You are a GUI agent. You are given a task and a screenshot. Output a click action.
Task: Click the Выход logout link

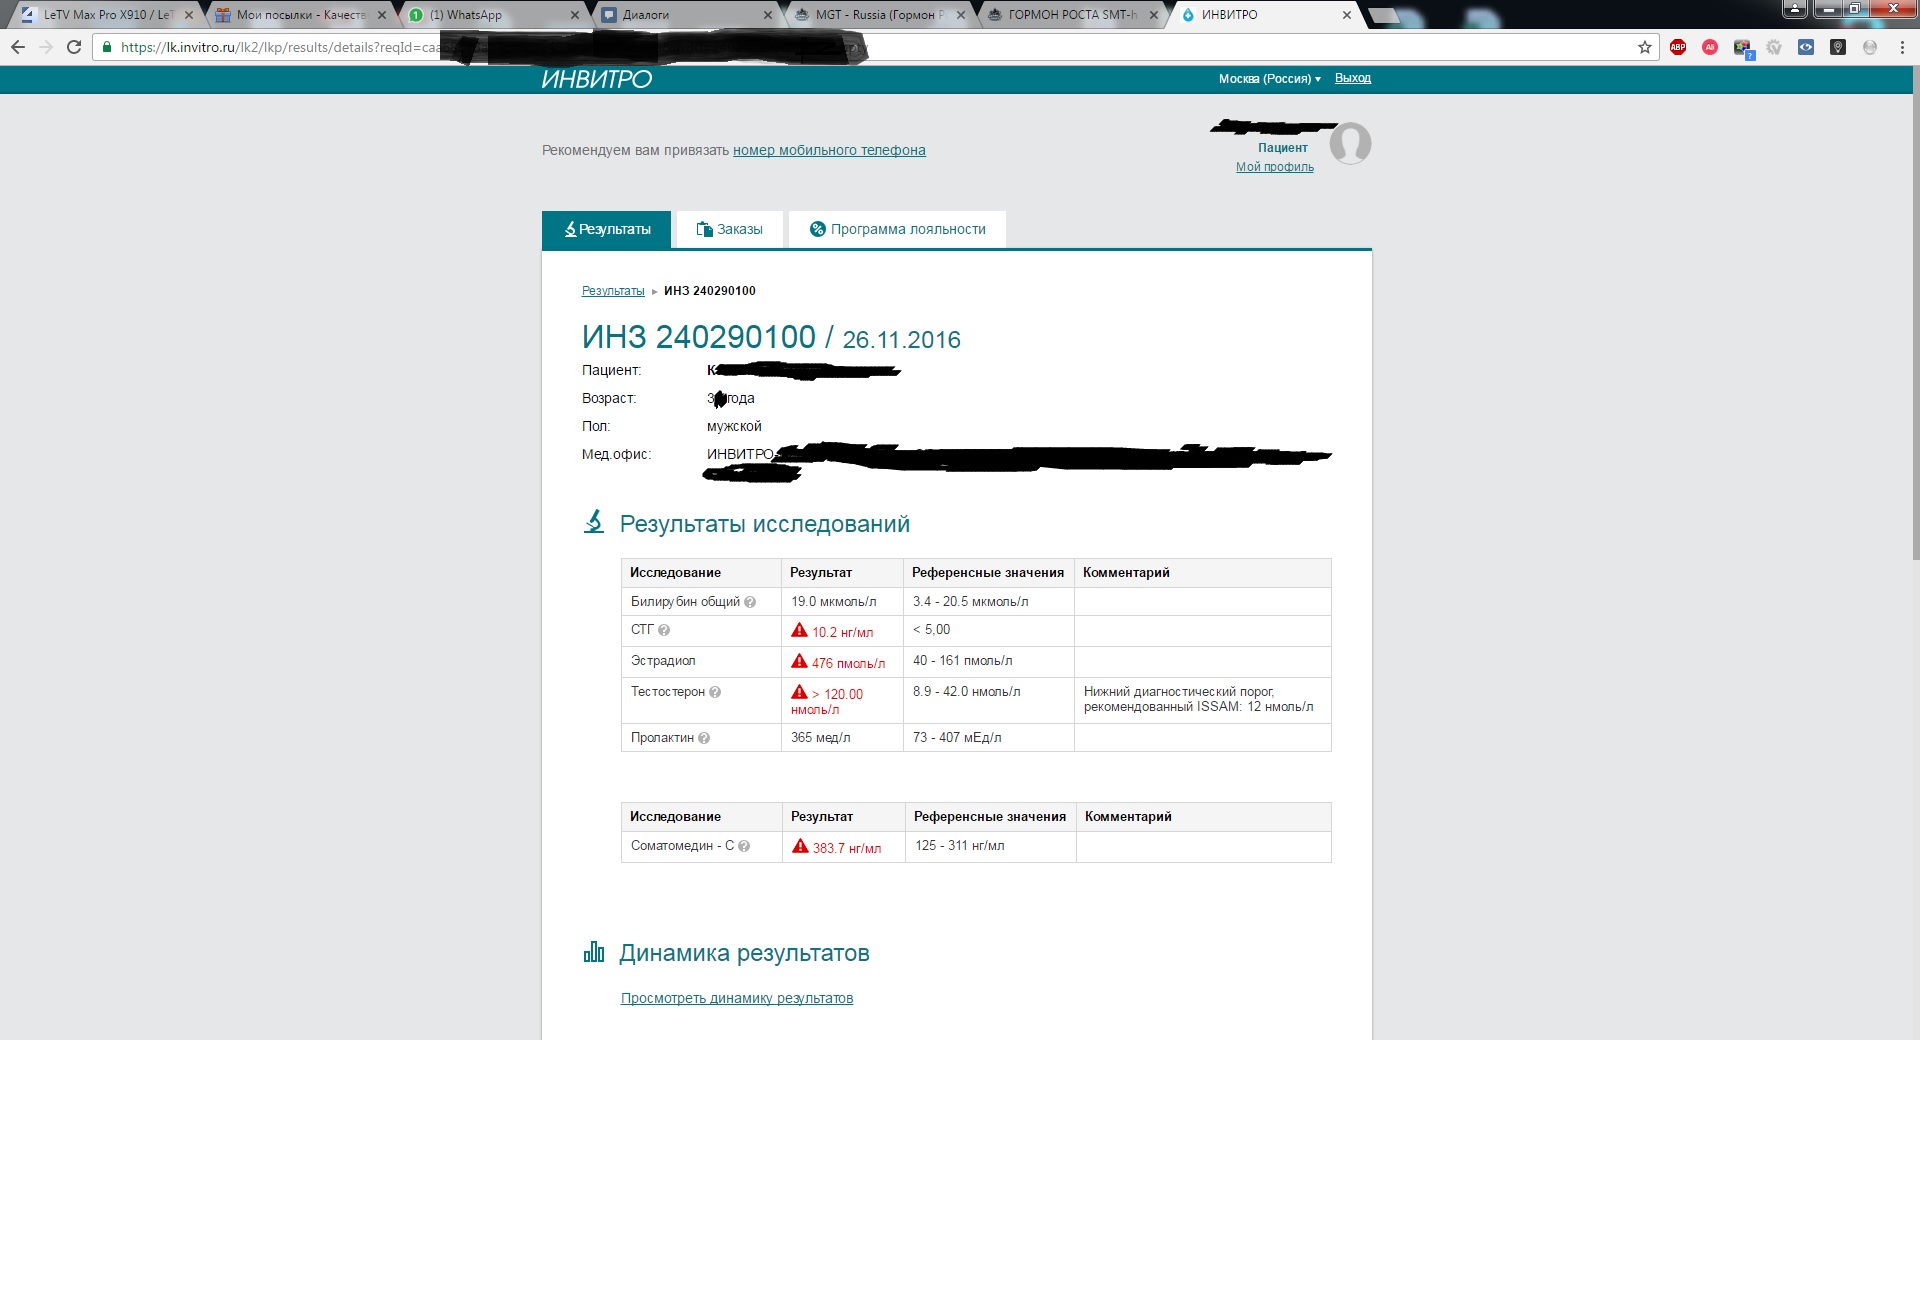coord(1352,78)
